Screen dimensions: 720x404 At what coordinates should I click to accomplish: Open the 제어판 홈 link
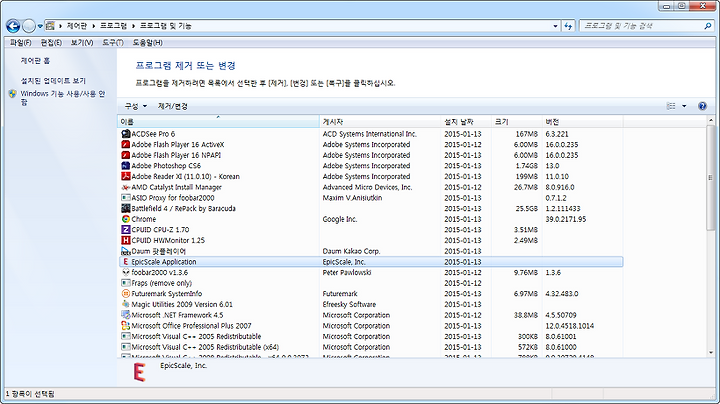pos(35,61)
